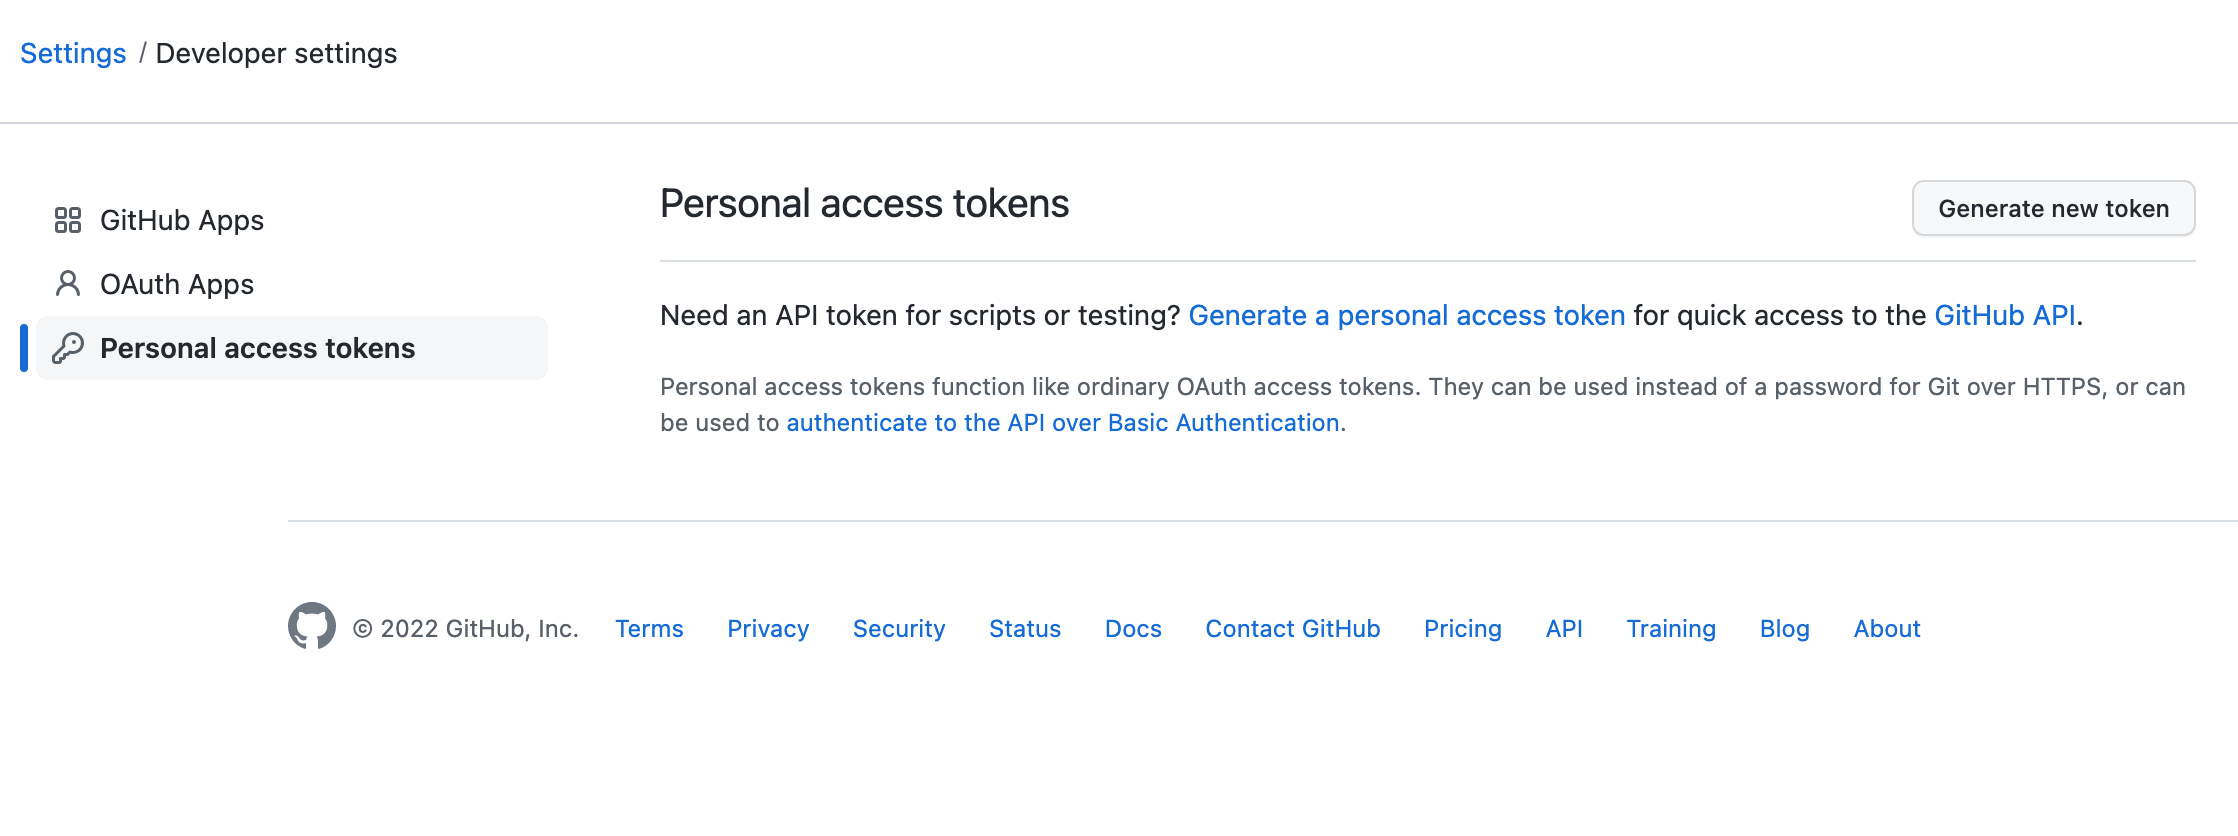
Task: Click the GitHub Octocat logo in footer
Action: click(312, 626)
